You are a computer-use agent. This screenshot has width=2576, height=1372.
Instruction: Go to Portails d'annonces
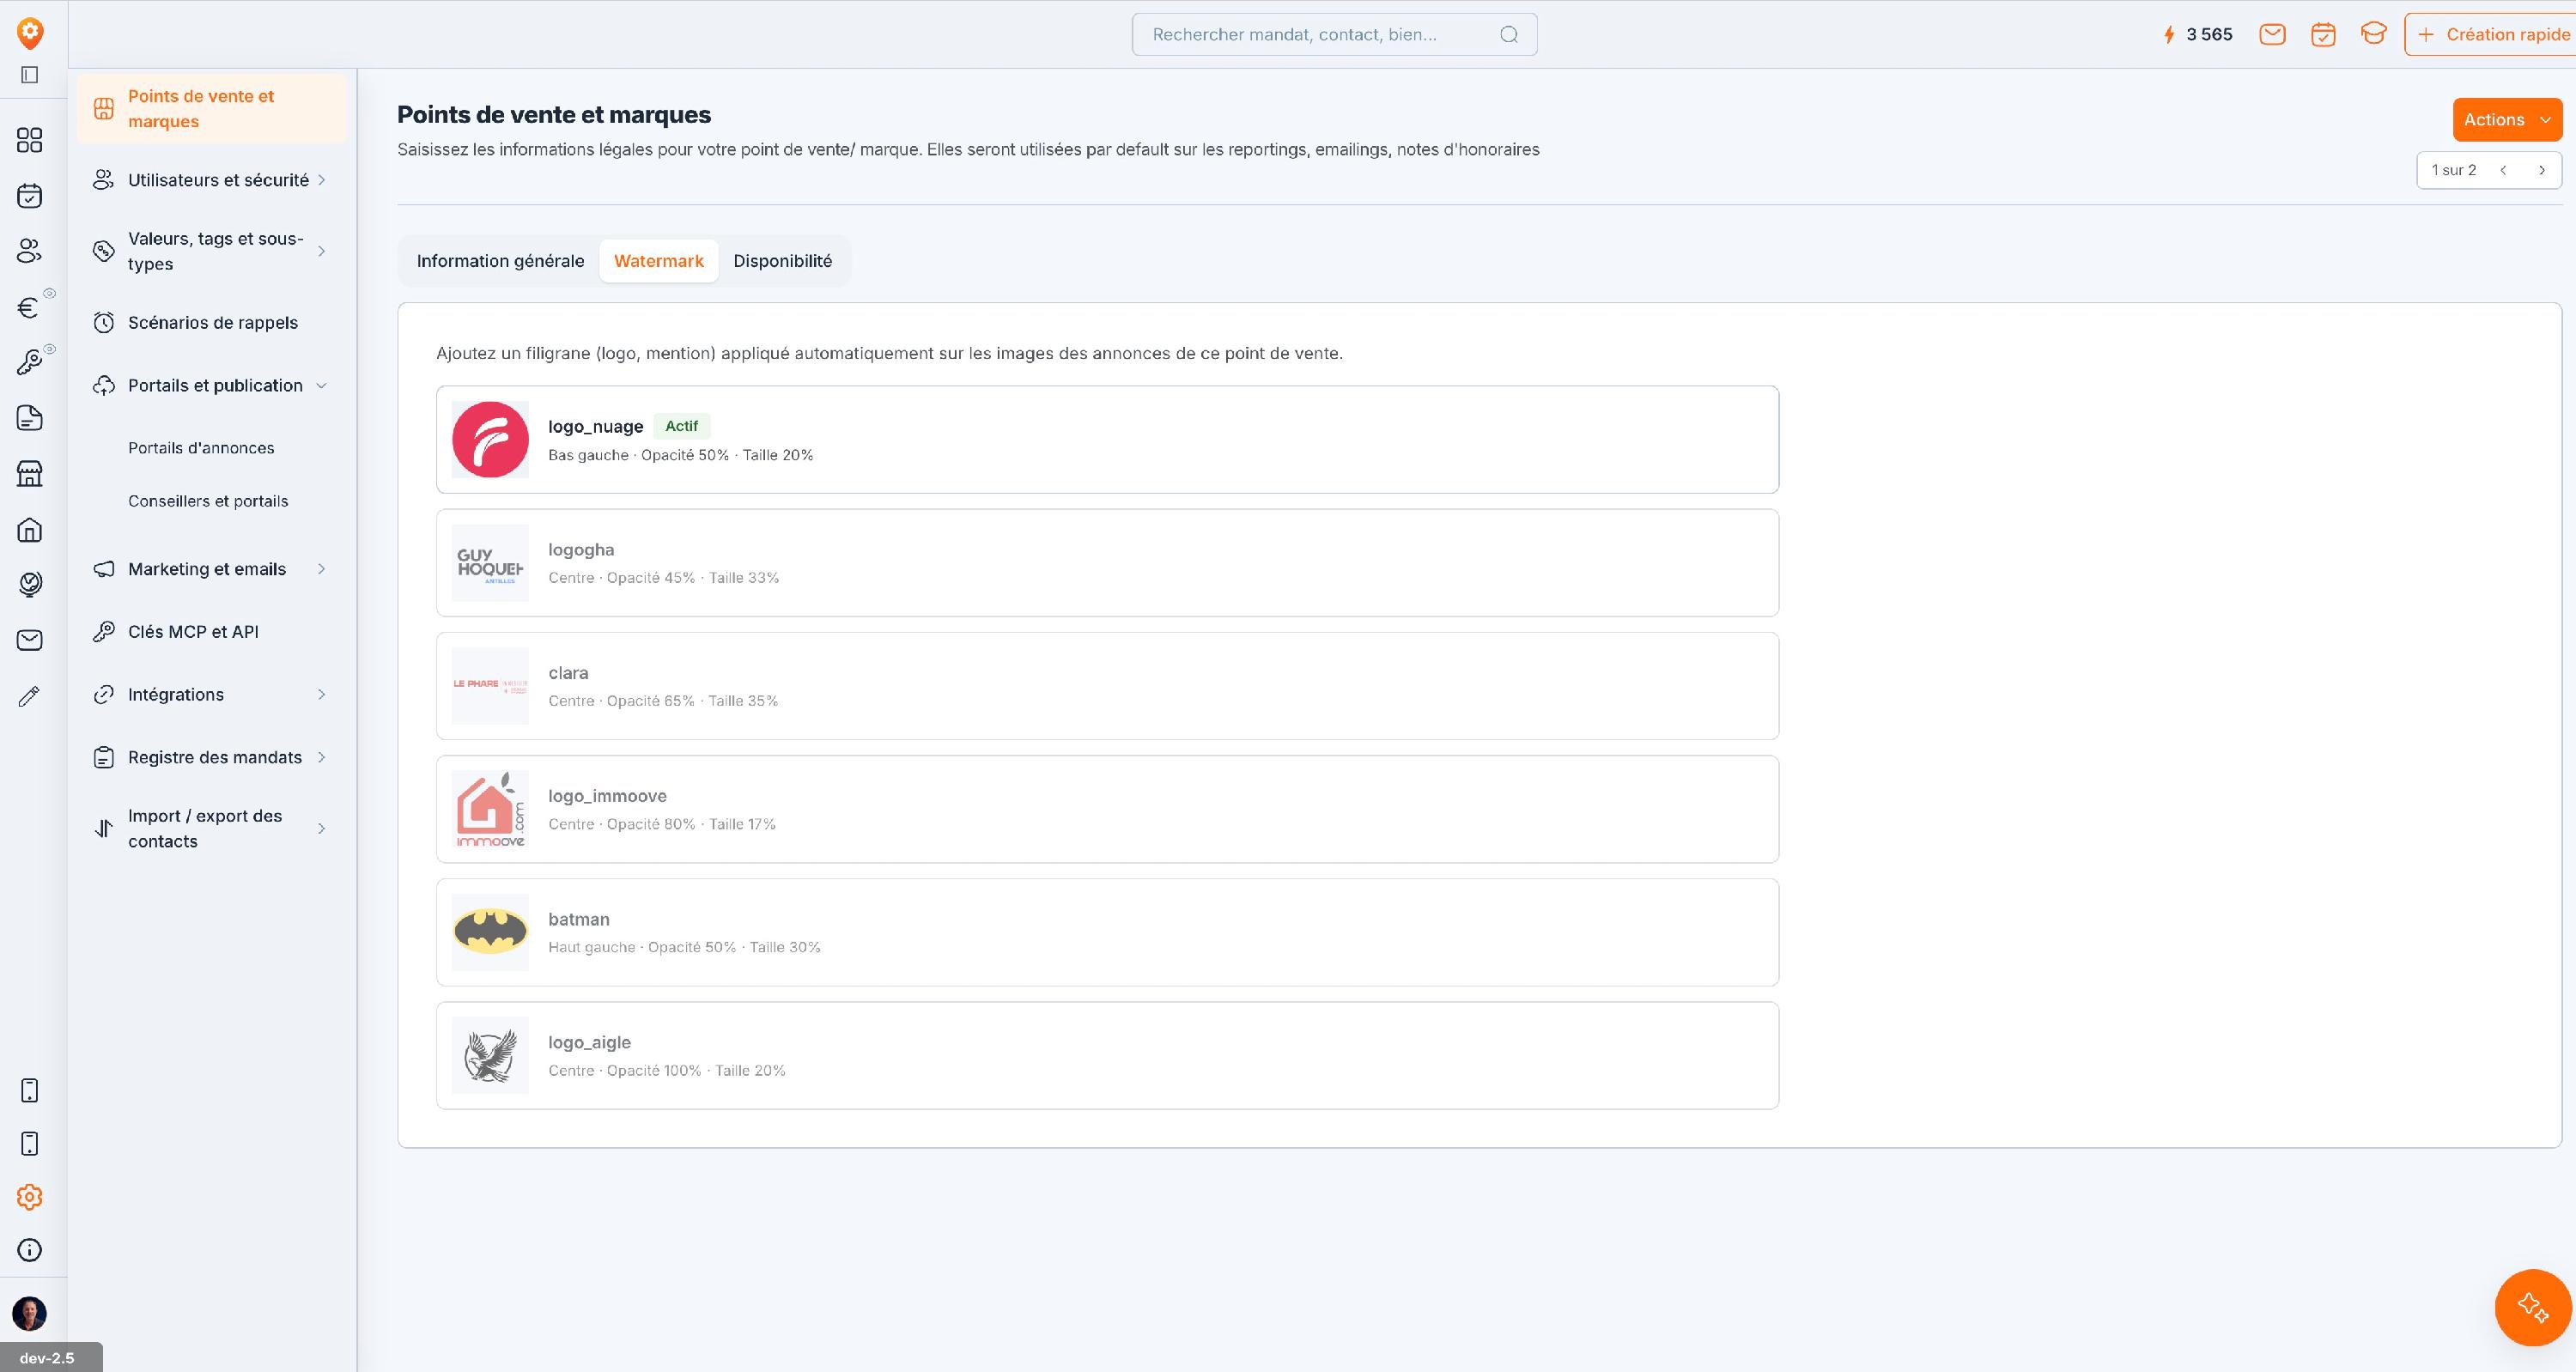tap(201, 448)
